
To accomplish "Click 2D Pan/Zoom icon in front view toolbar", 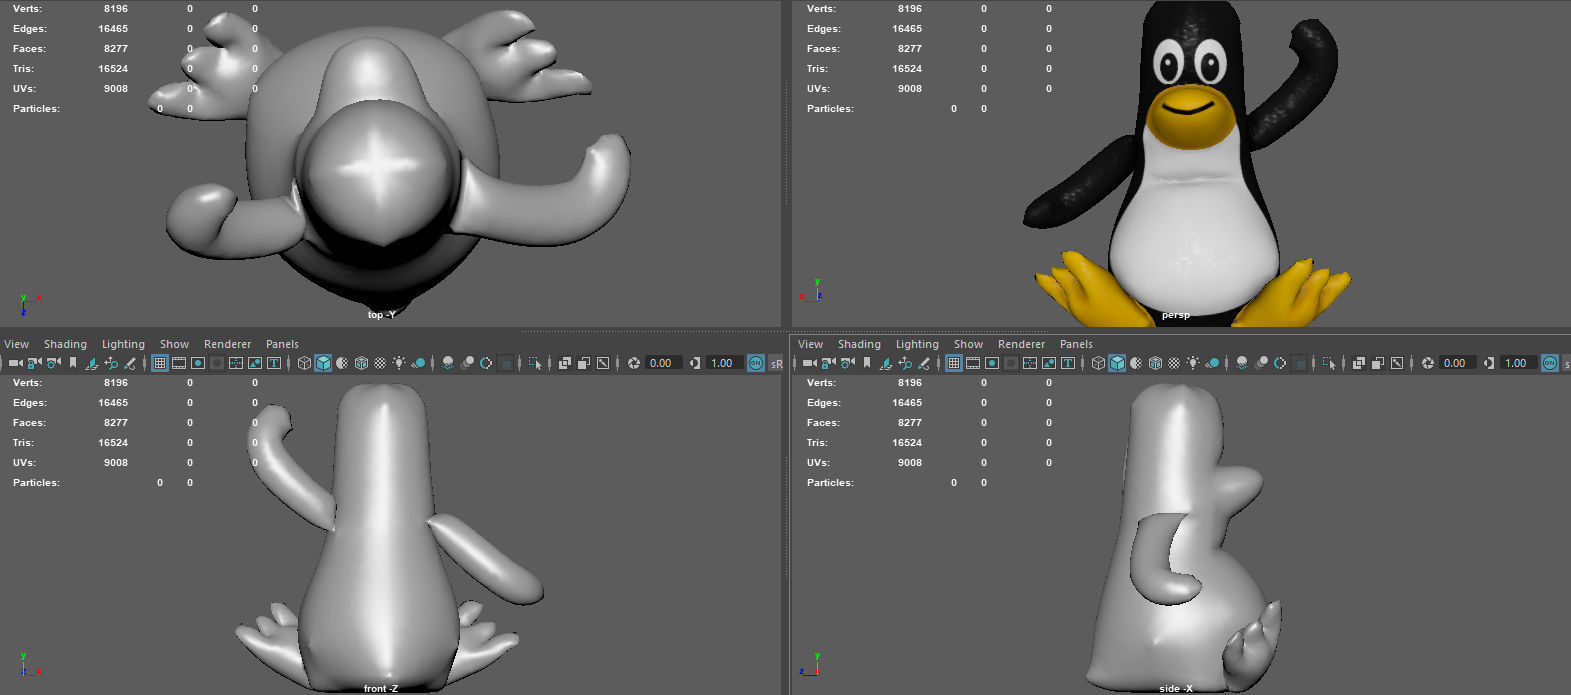I will pos(111,363).
